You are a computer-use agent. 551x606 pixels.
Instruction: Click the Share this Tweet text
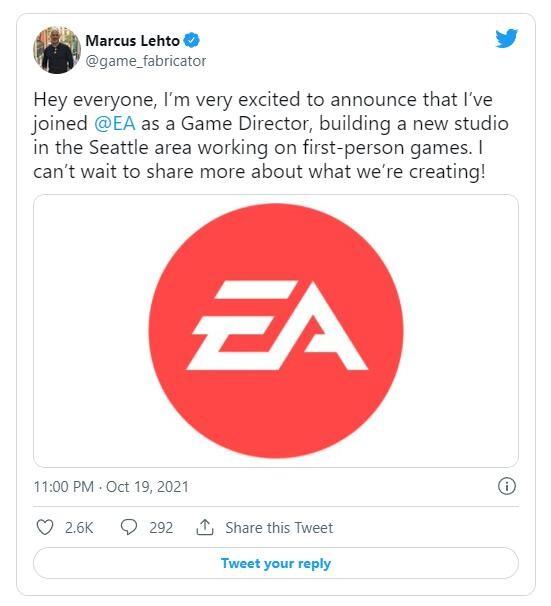(279, 528)
